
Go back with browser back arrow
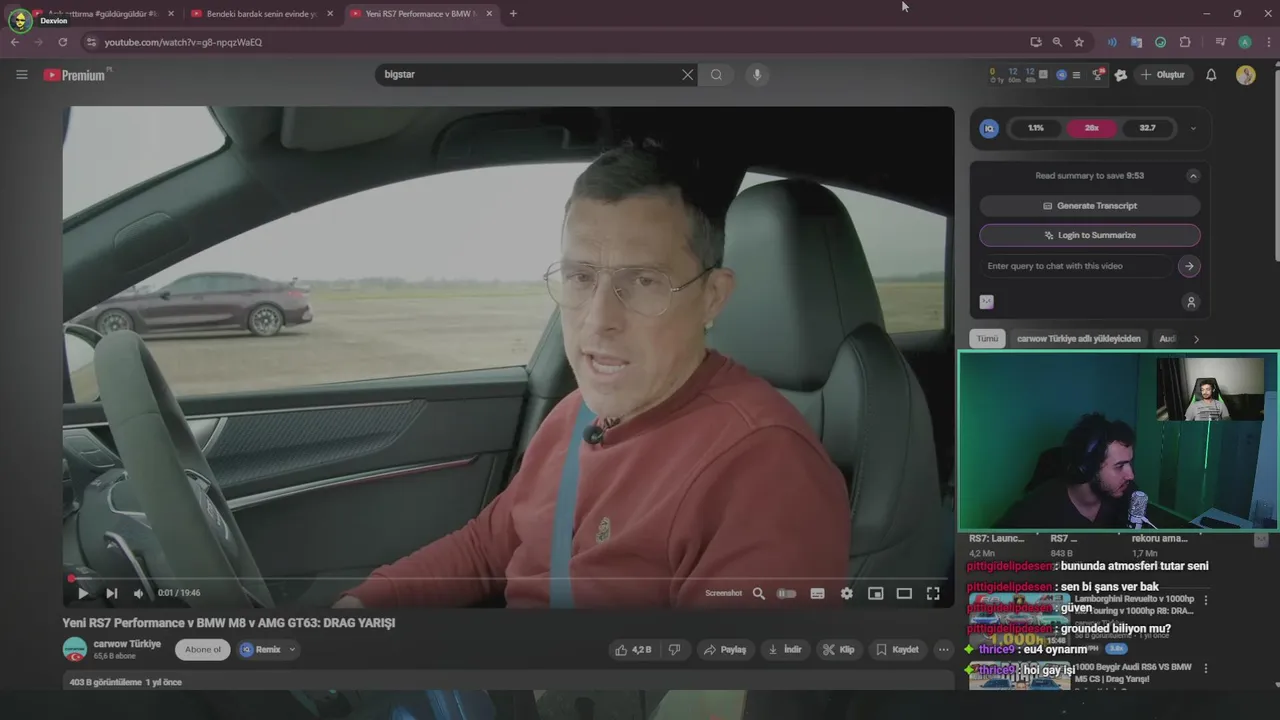coord(15,42)
